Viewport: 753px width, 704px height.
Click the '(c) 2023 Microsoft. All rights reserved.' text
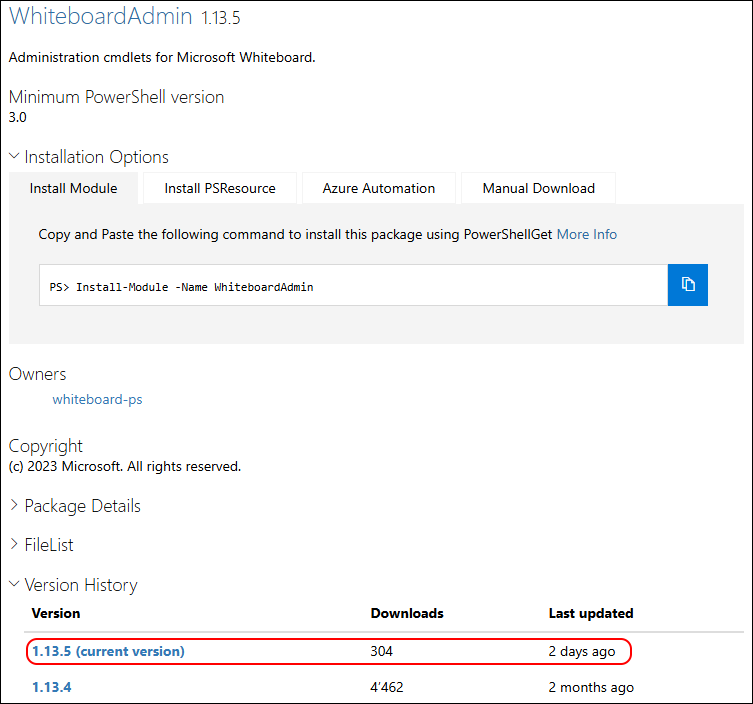coord(125,466)
